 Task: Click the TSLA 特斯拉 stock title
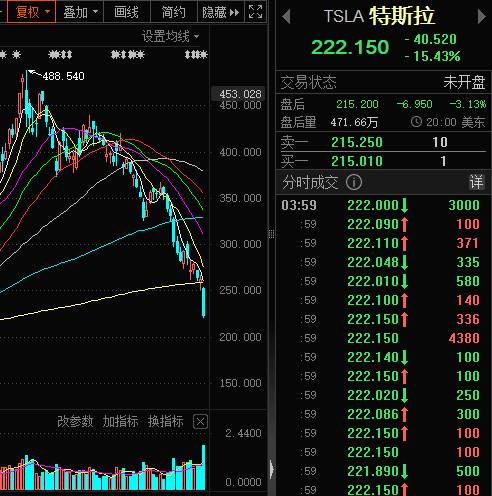[379, 16]
